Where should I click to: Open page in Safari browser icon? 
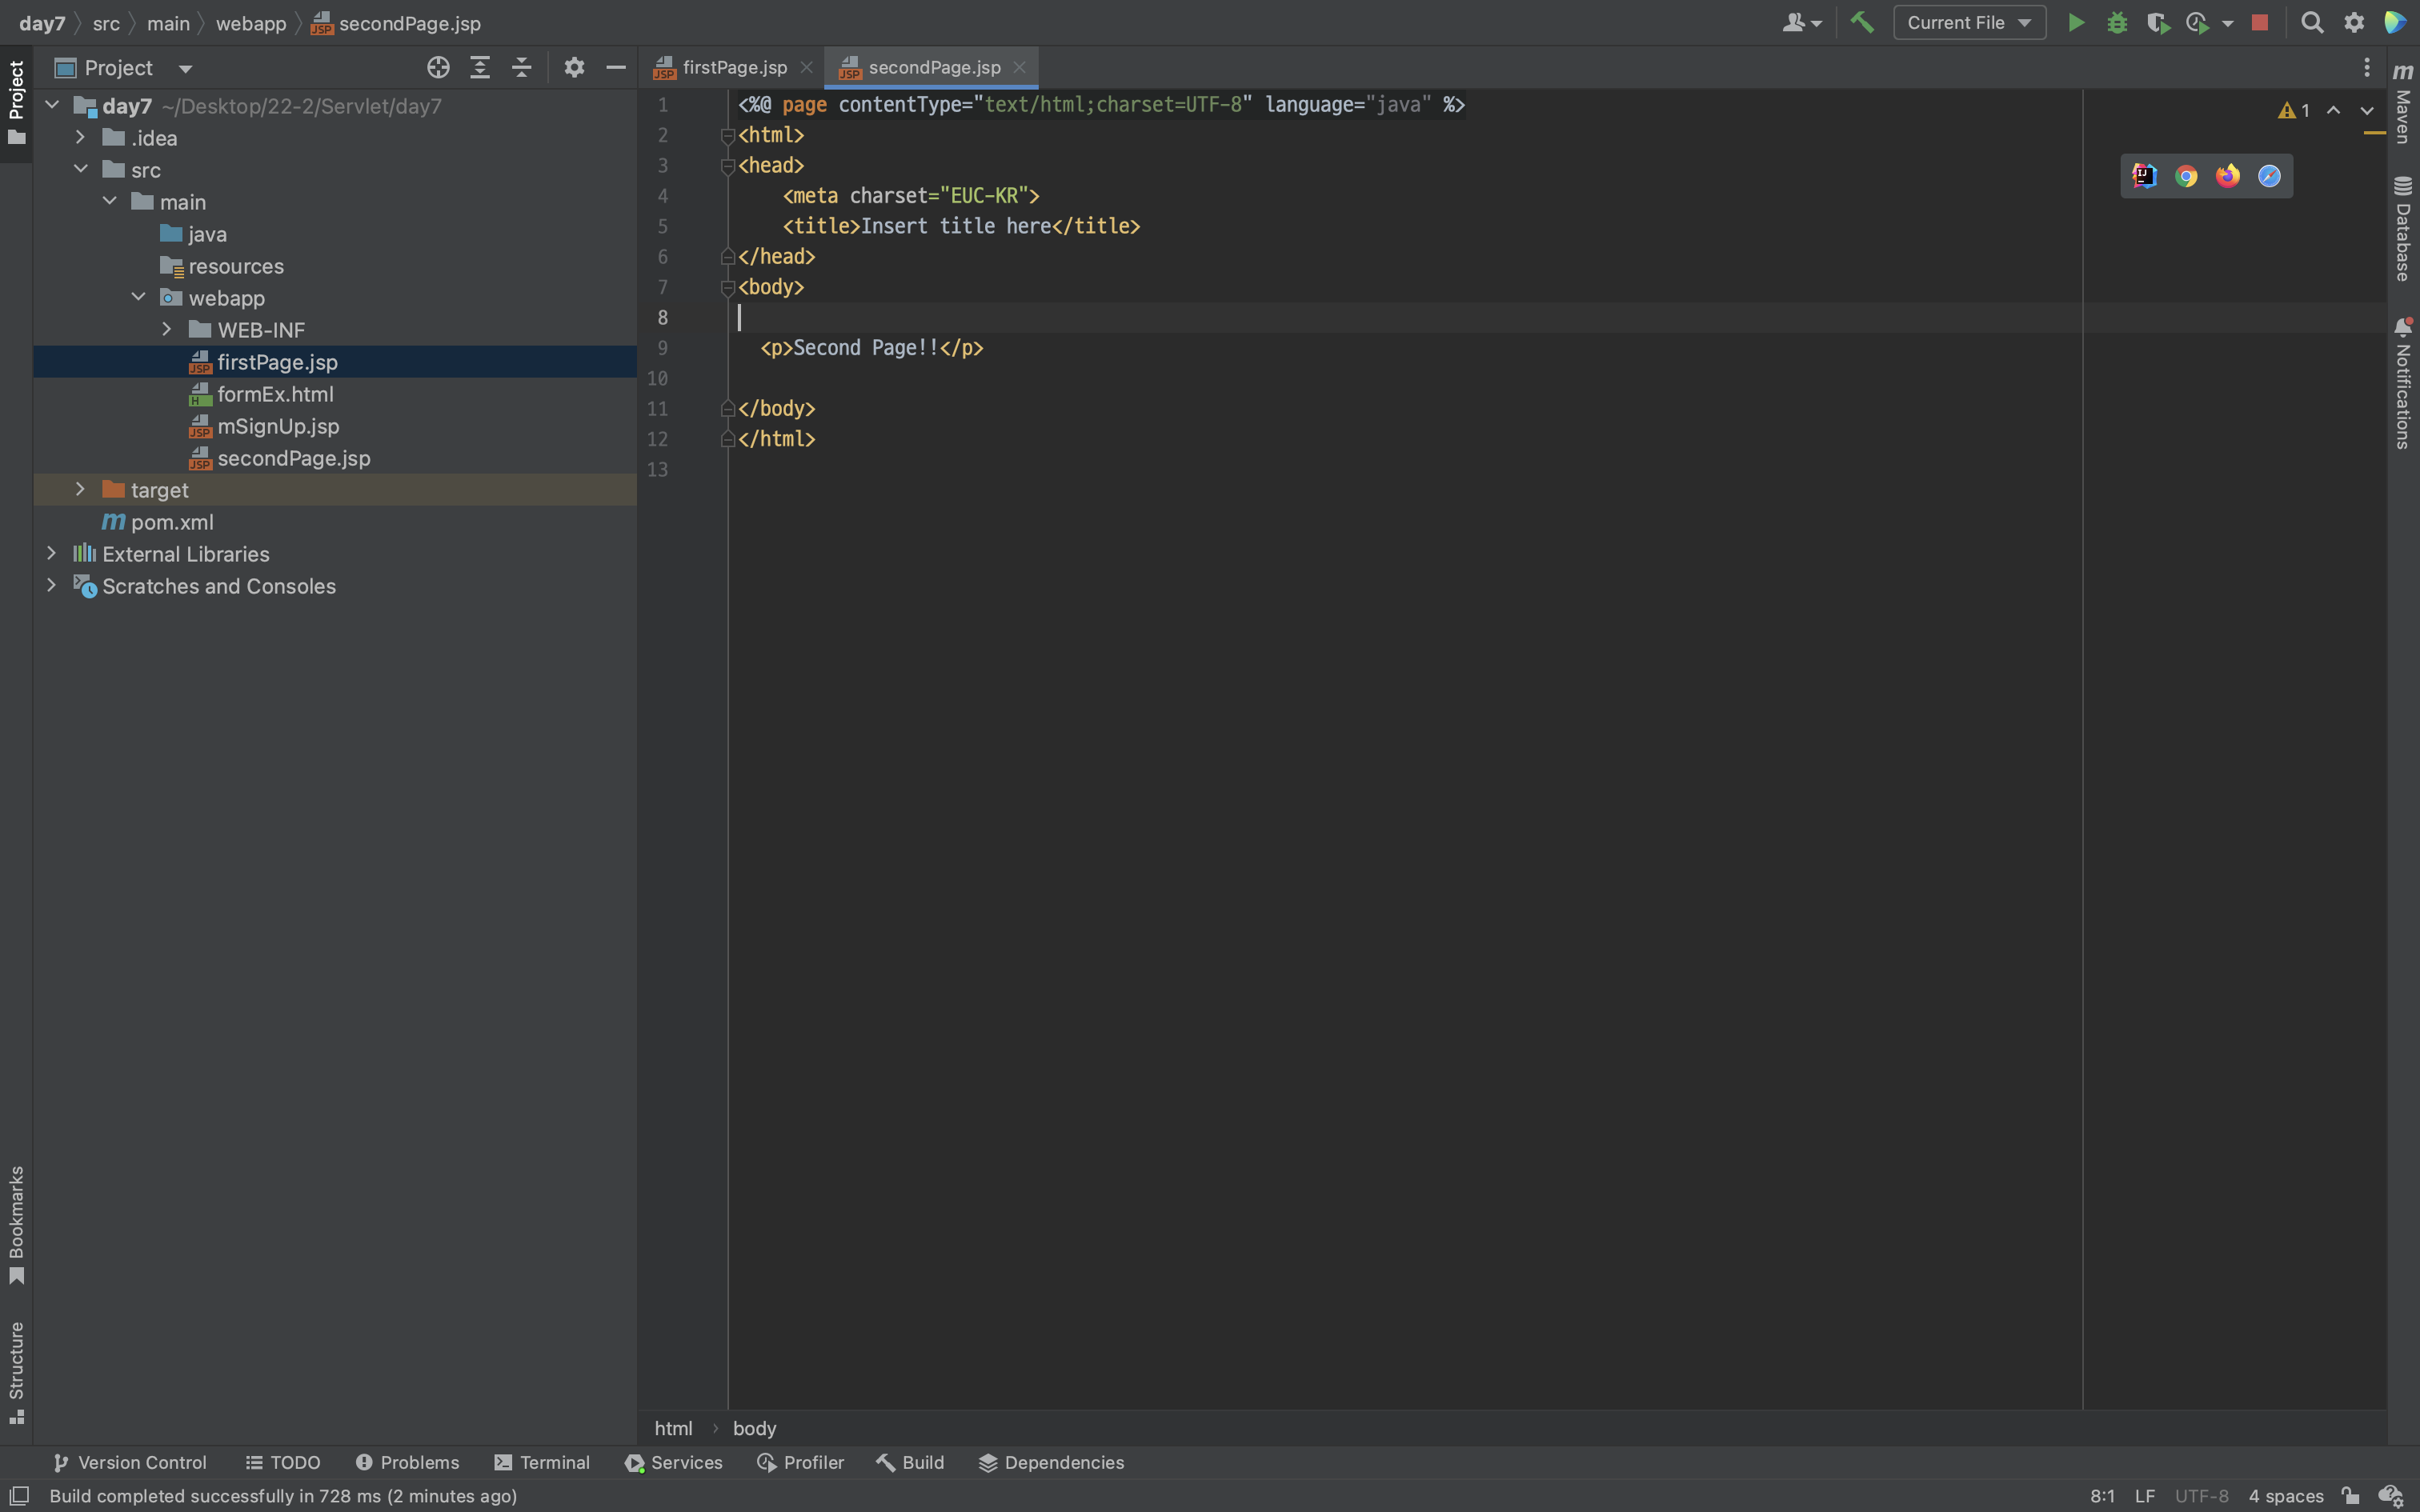[2269, 176]
